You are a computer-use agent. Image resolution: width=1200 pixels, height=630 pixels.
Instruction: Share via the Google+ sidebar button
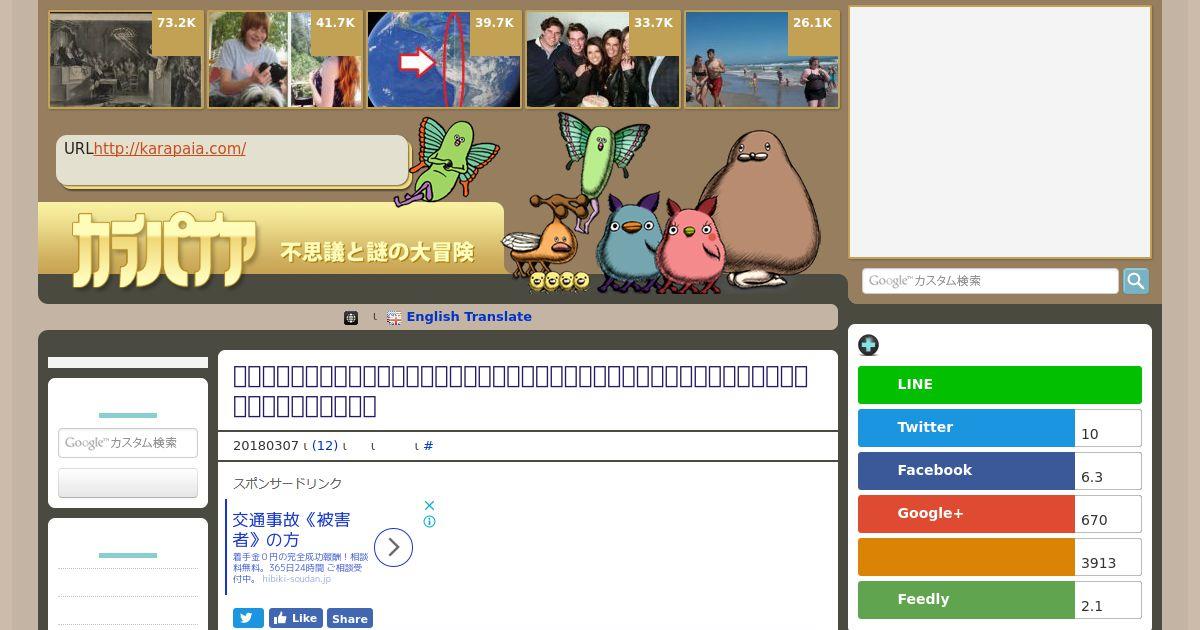[x=966, y=514]
